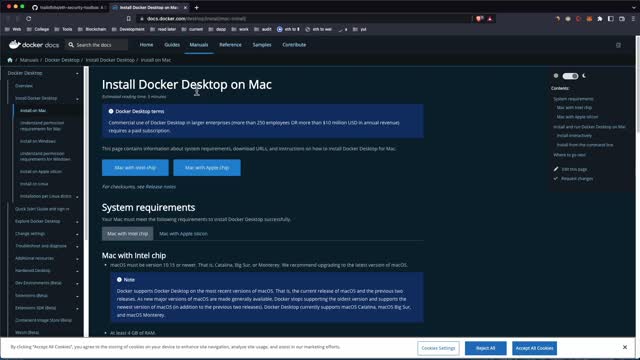Switch to the first GitHub browser tab
Image resolution: width=640 pixels, height=360 pixels.
69,7
